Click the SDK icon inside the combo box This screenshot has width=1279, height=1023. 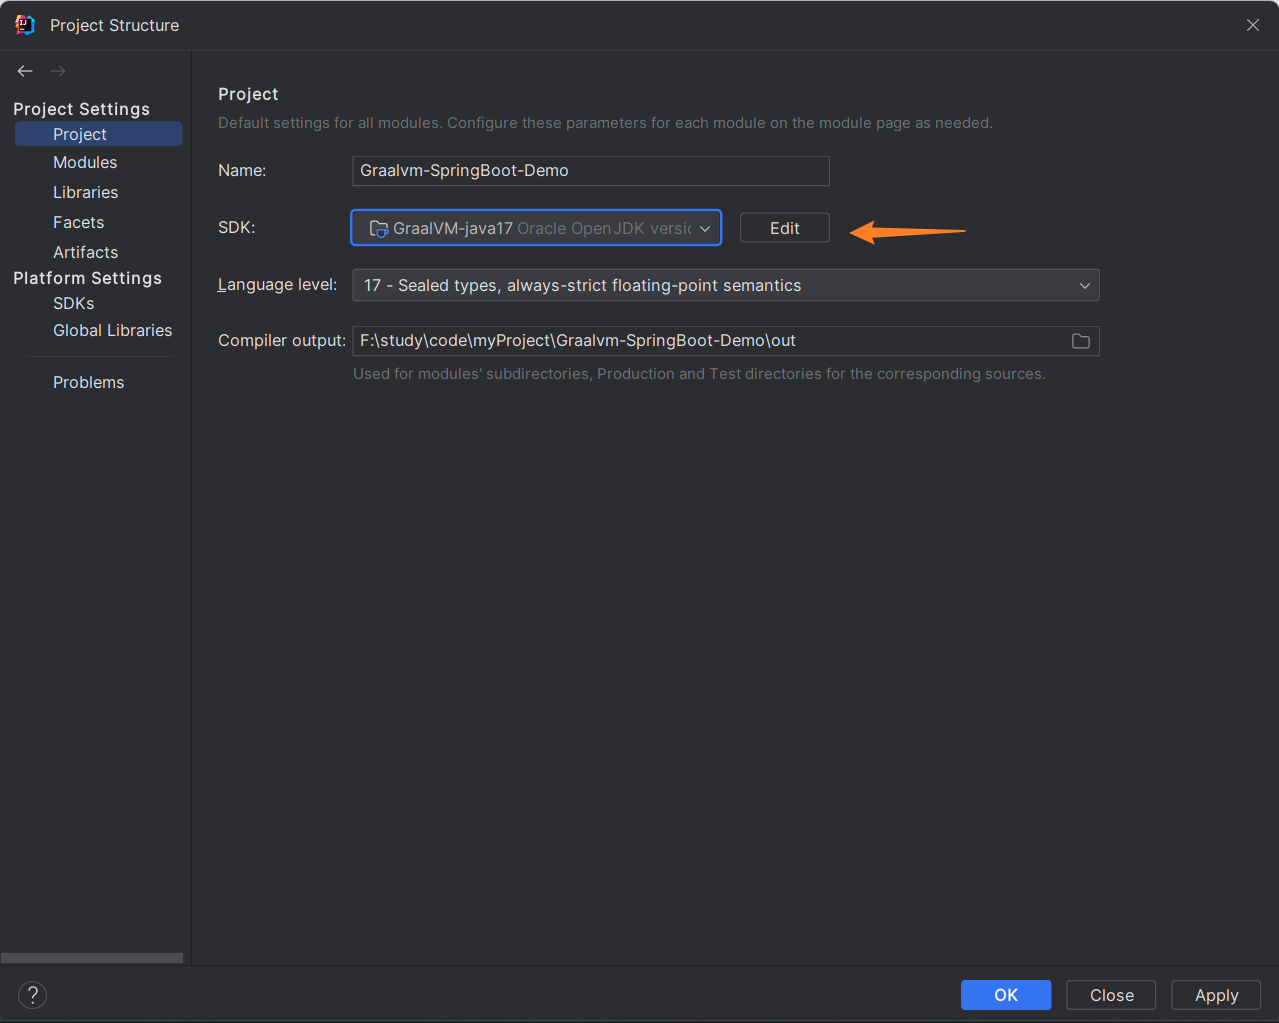[x=379, y=229]
